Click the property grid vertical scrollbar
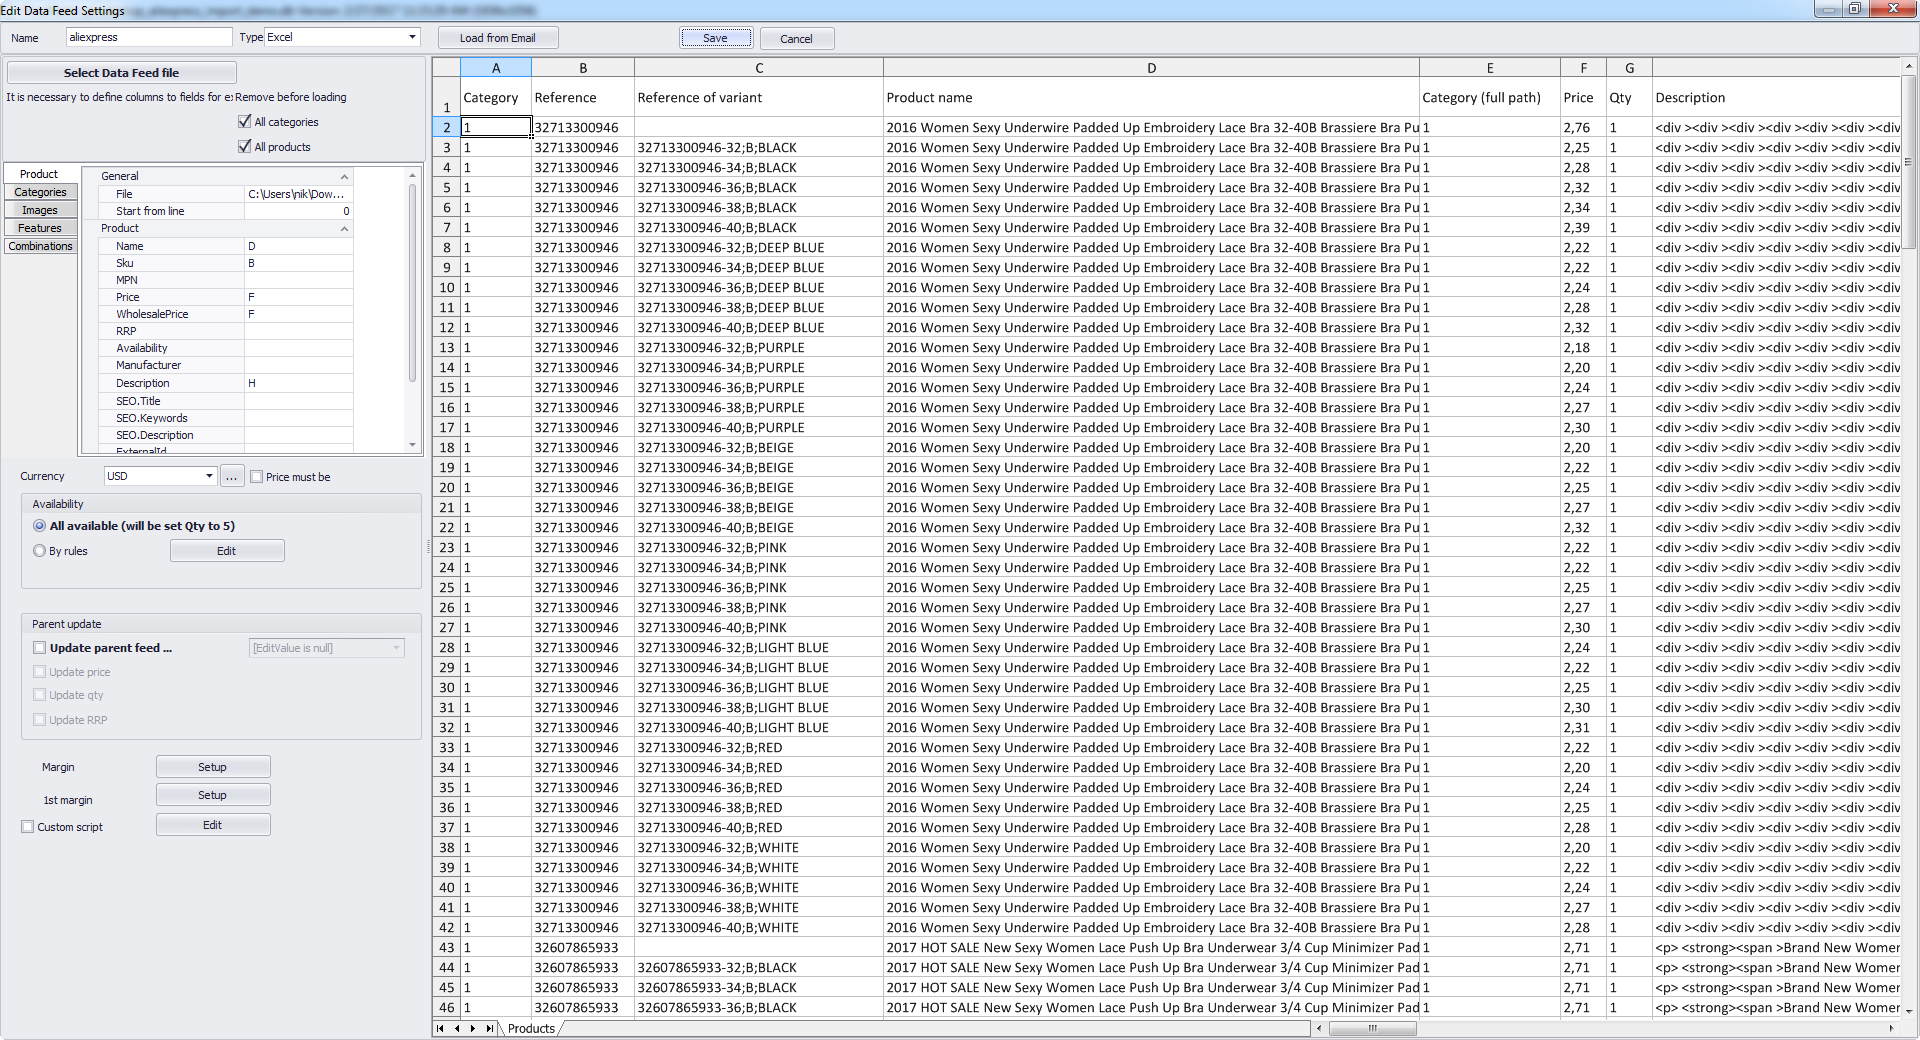The image size is (1920, 1040). tap(412, 281)
